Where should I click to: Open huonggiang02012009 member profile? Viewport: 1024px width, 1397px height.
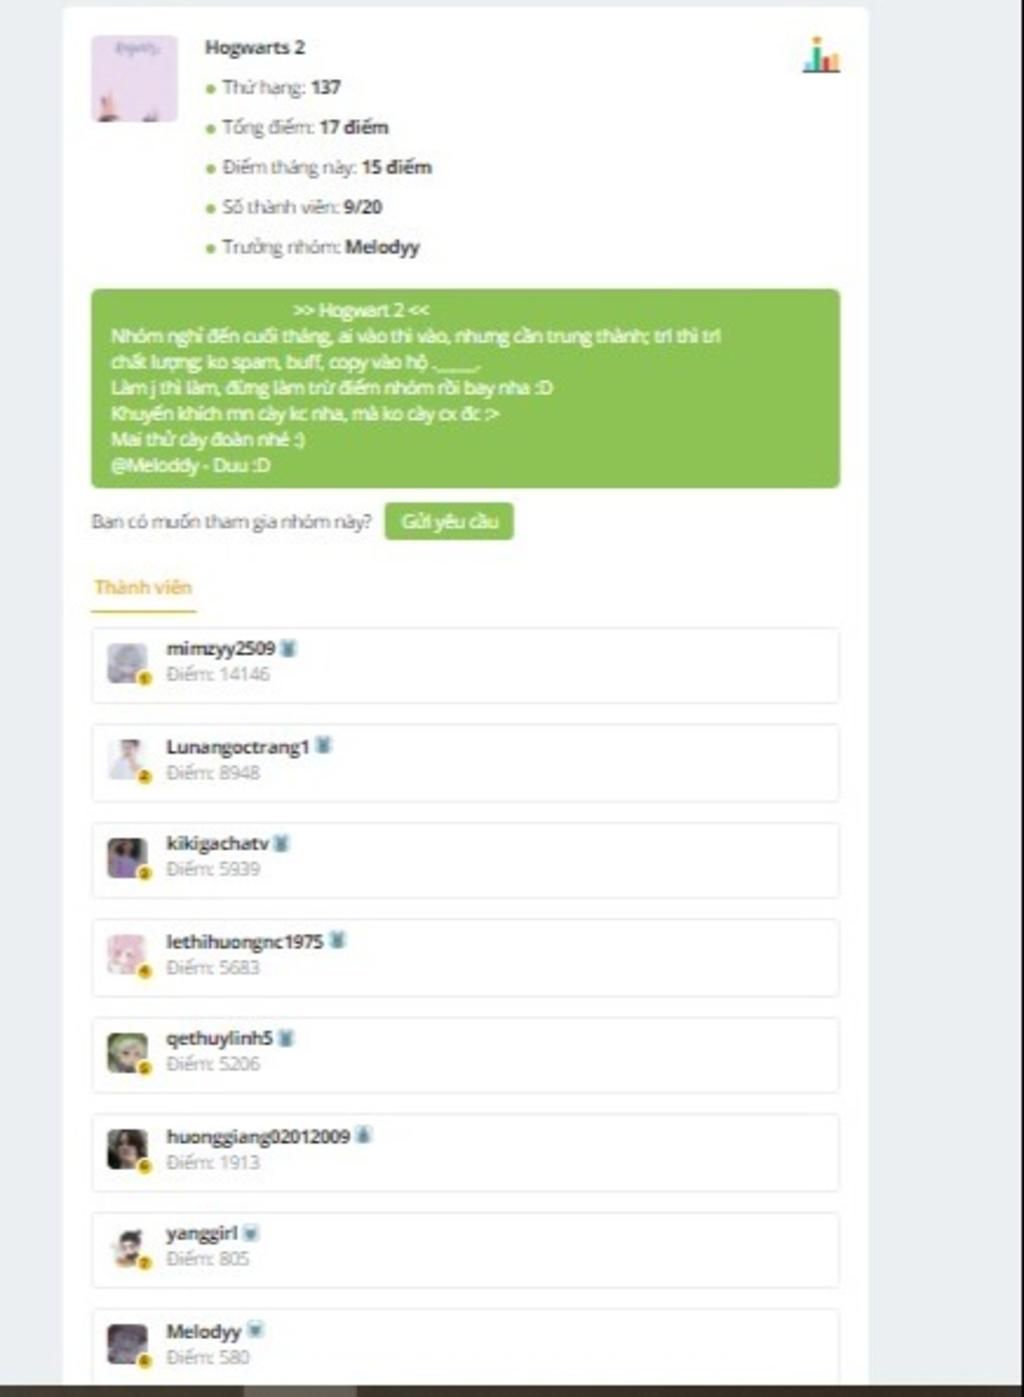[258, 1137]
